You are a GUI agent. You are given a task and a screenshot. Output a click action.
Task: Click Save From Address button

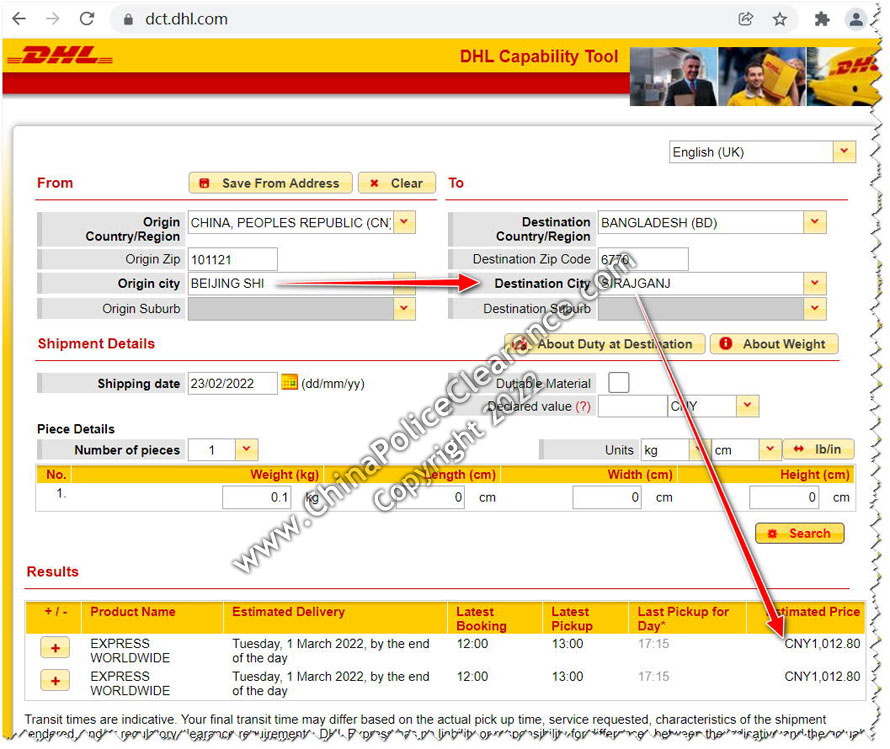point(270,183)
